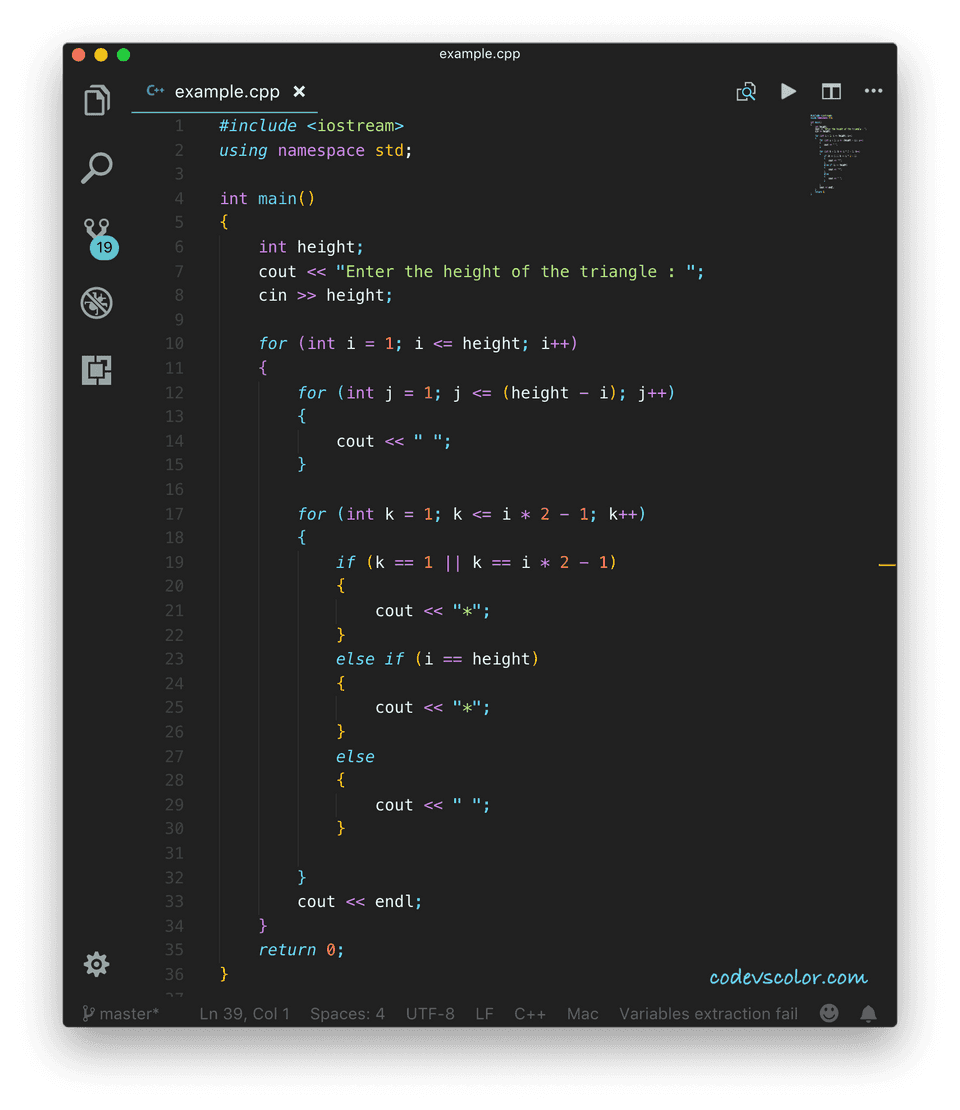The width and height of the screenshot is (960, 1110).
Task: Click the master* git branch indicator
Action: point(121,1013)
